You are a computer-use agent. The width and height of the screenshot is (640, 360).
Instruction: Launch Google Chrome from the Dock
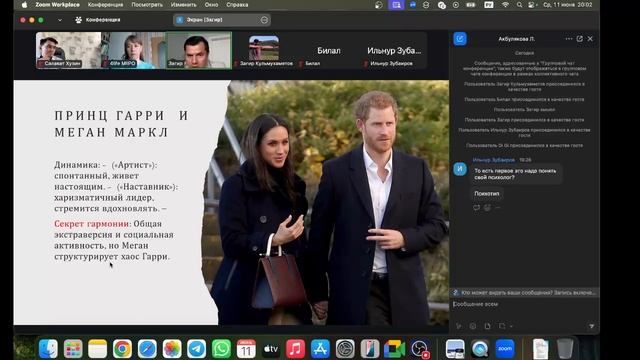click(122, 349)
